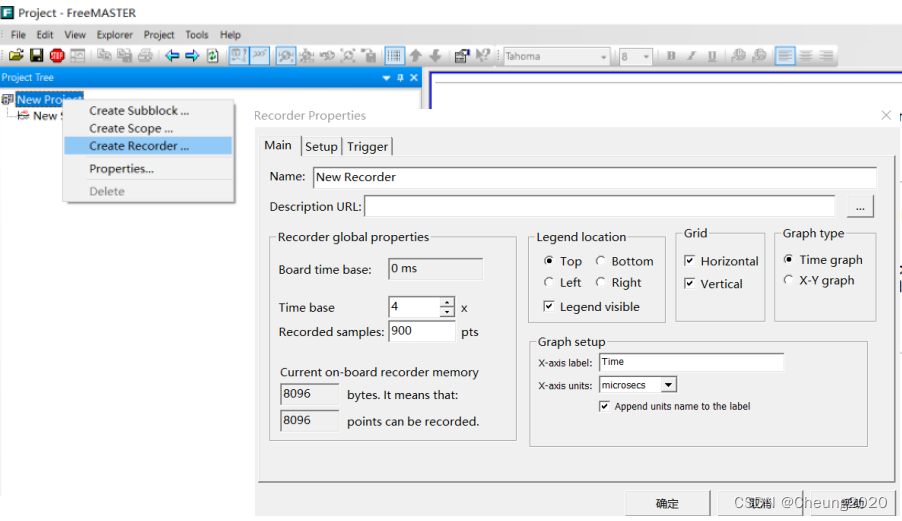Open the Tools menu
This screenshot has height=521, width=902.
pos(197,35)
